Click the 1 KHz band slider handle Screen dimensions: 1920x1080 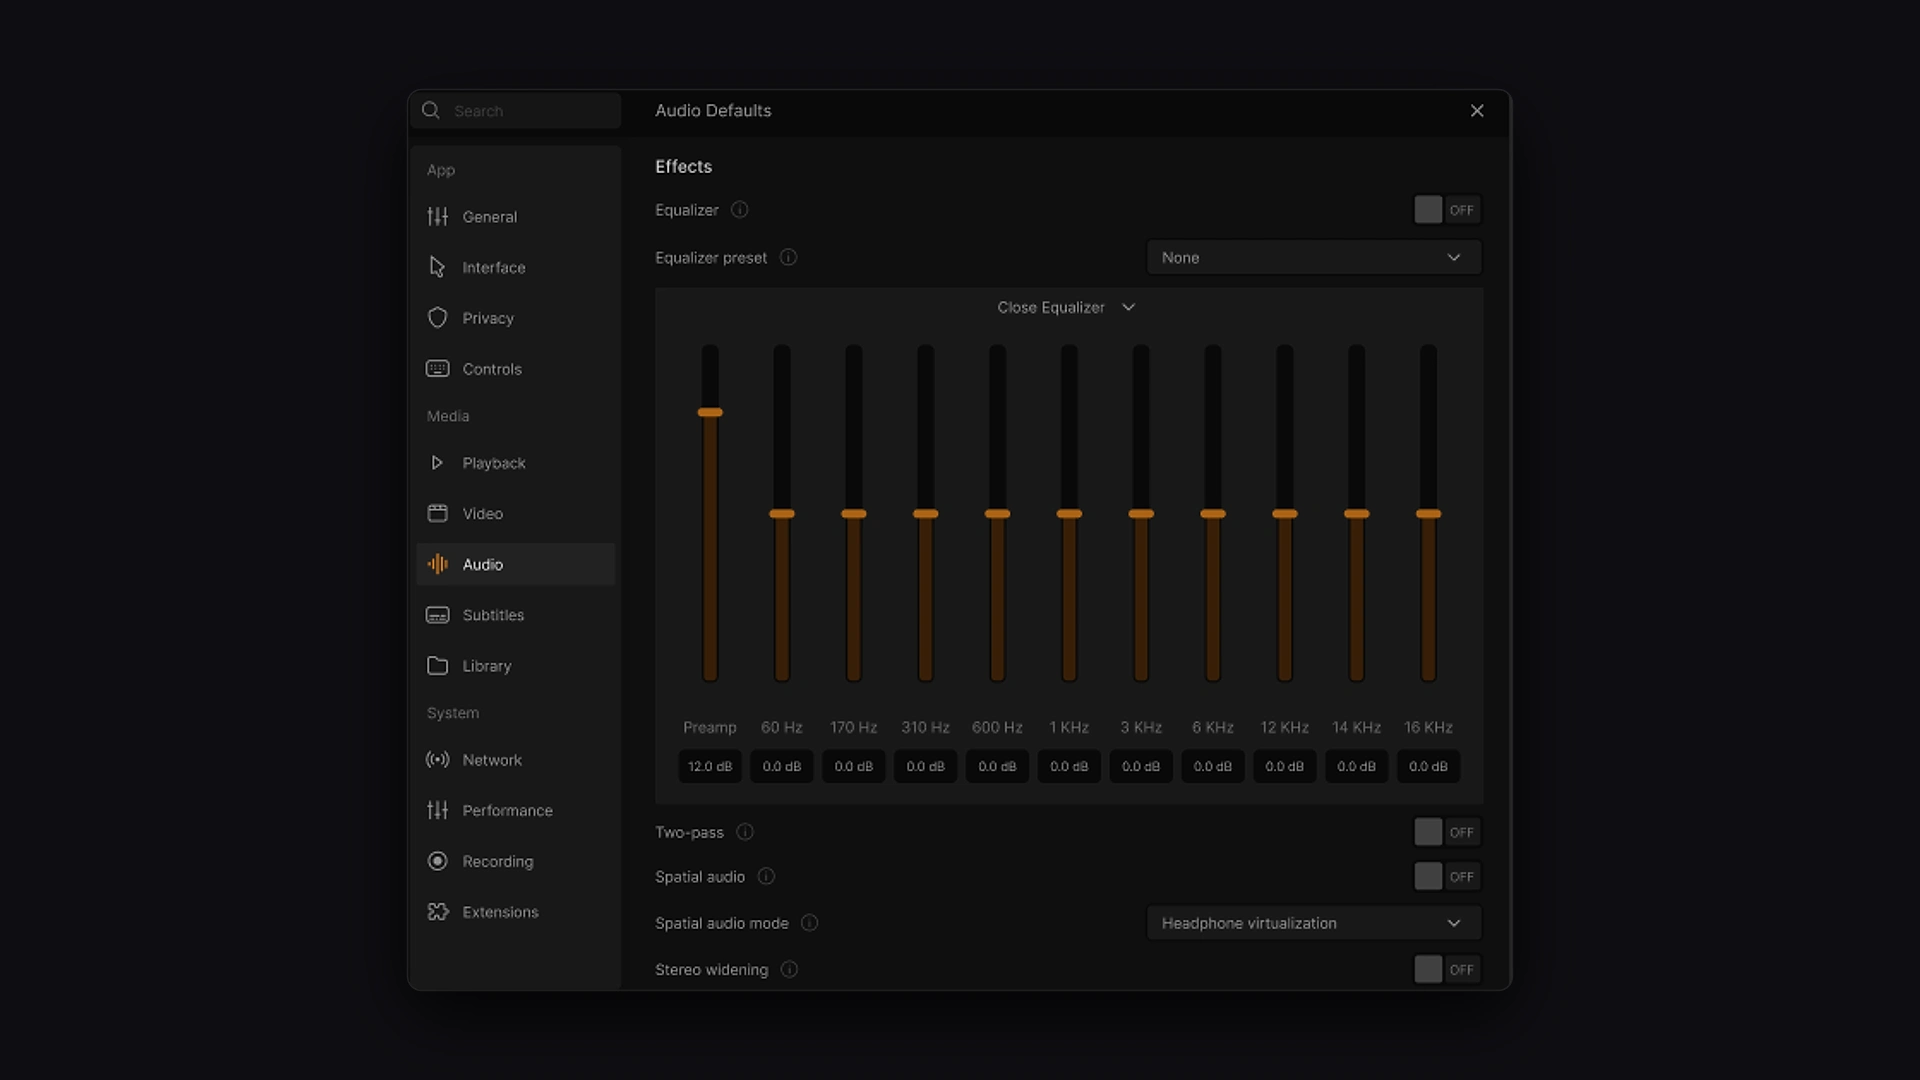(x=1069, y=514)
